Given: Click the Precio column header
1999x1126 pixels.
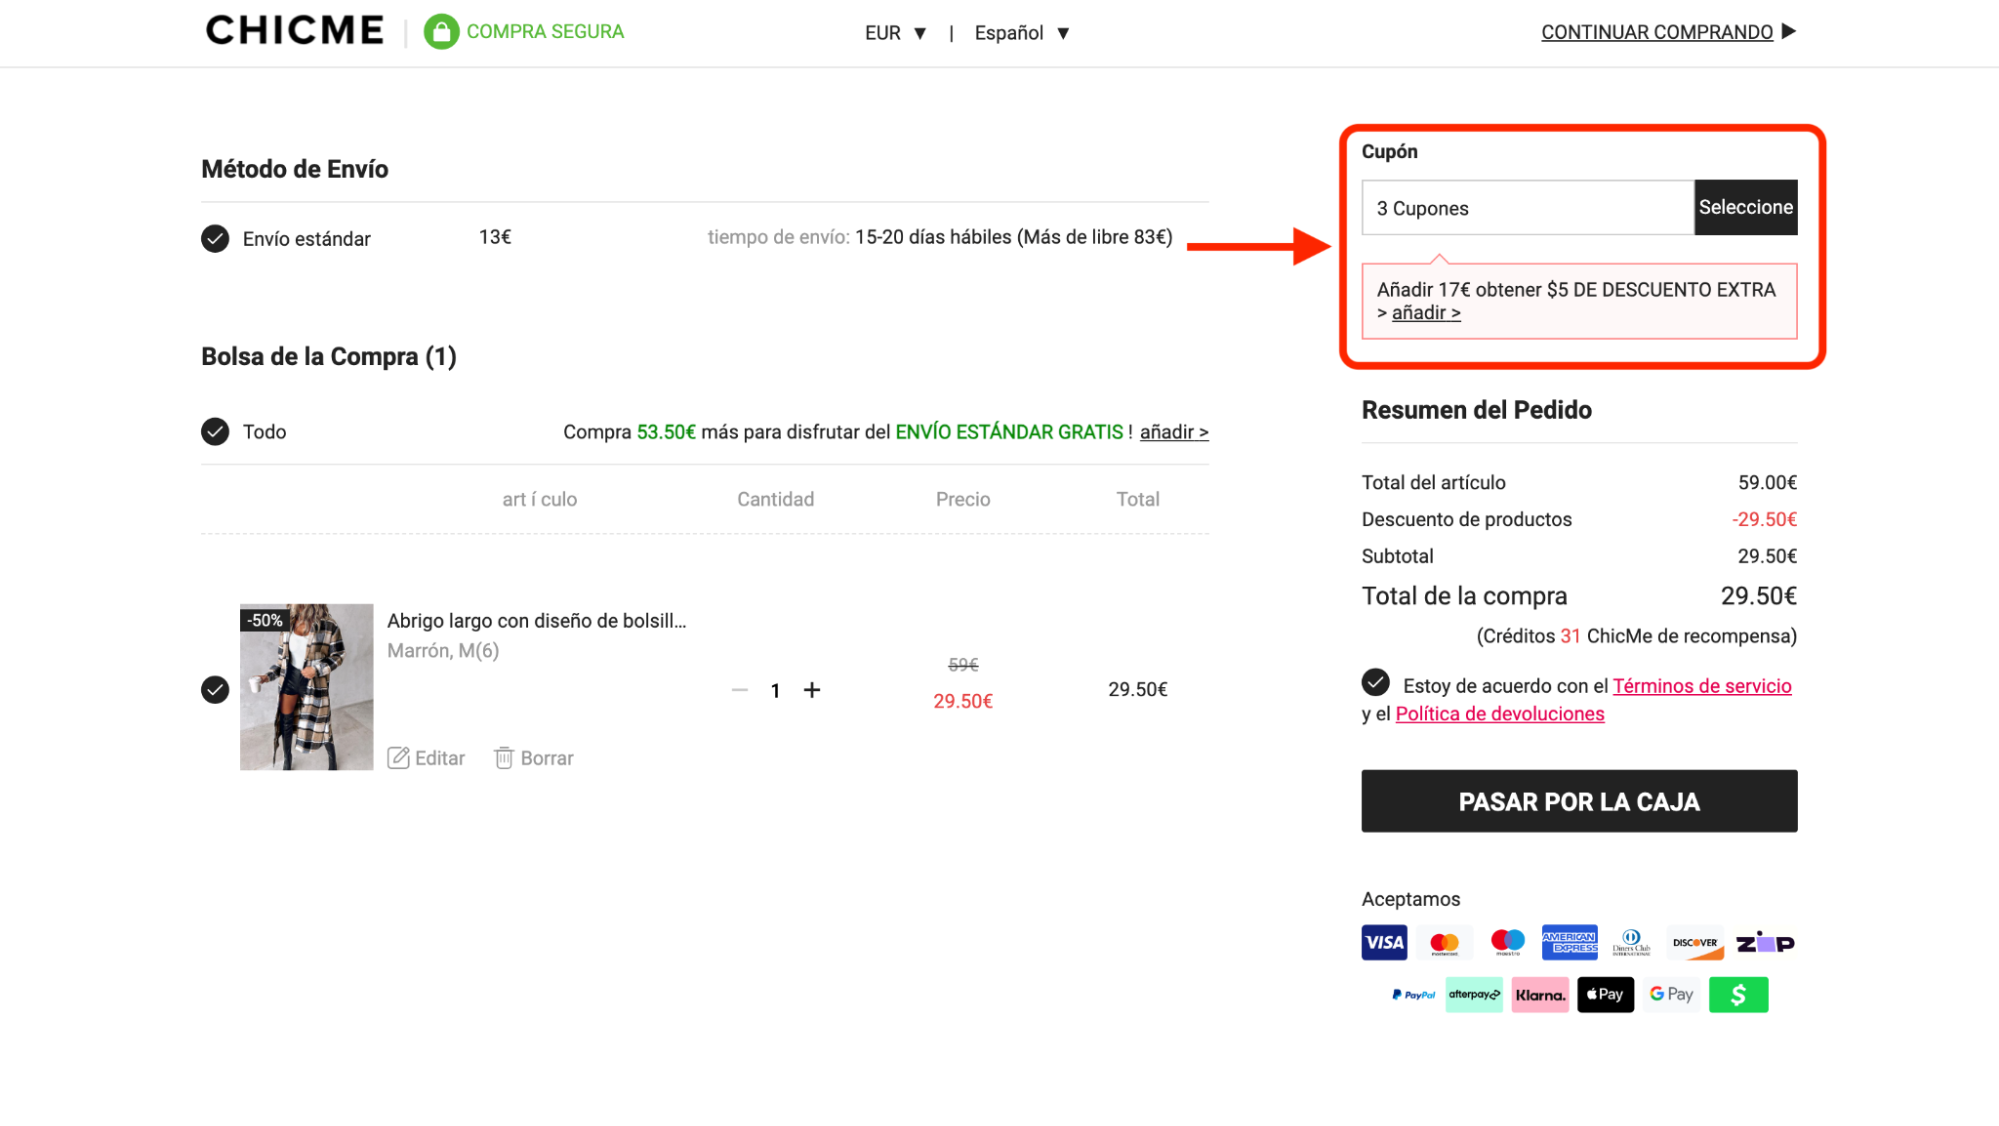Looking at the screenshot, I should tap(963, 499).
